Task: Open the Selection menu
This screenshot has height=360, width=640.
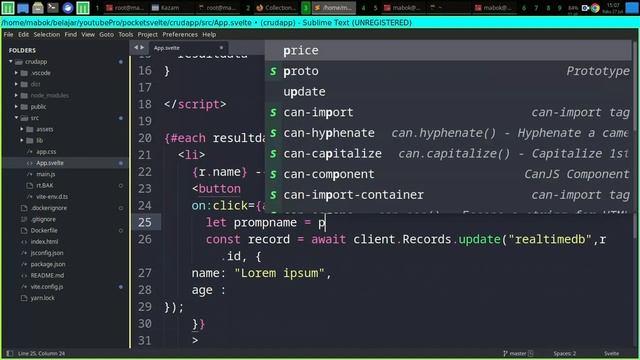Action: (47, 35)
